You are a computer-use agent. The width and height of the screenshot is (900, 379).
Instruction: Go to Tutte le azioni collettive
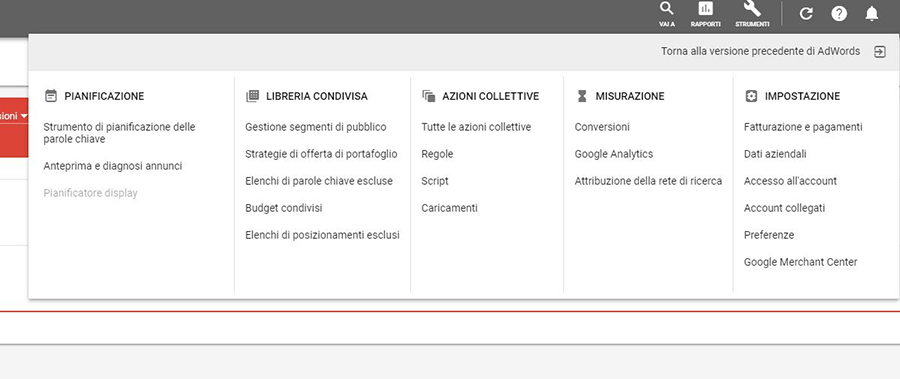(x=476, y=127)
